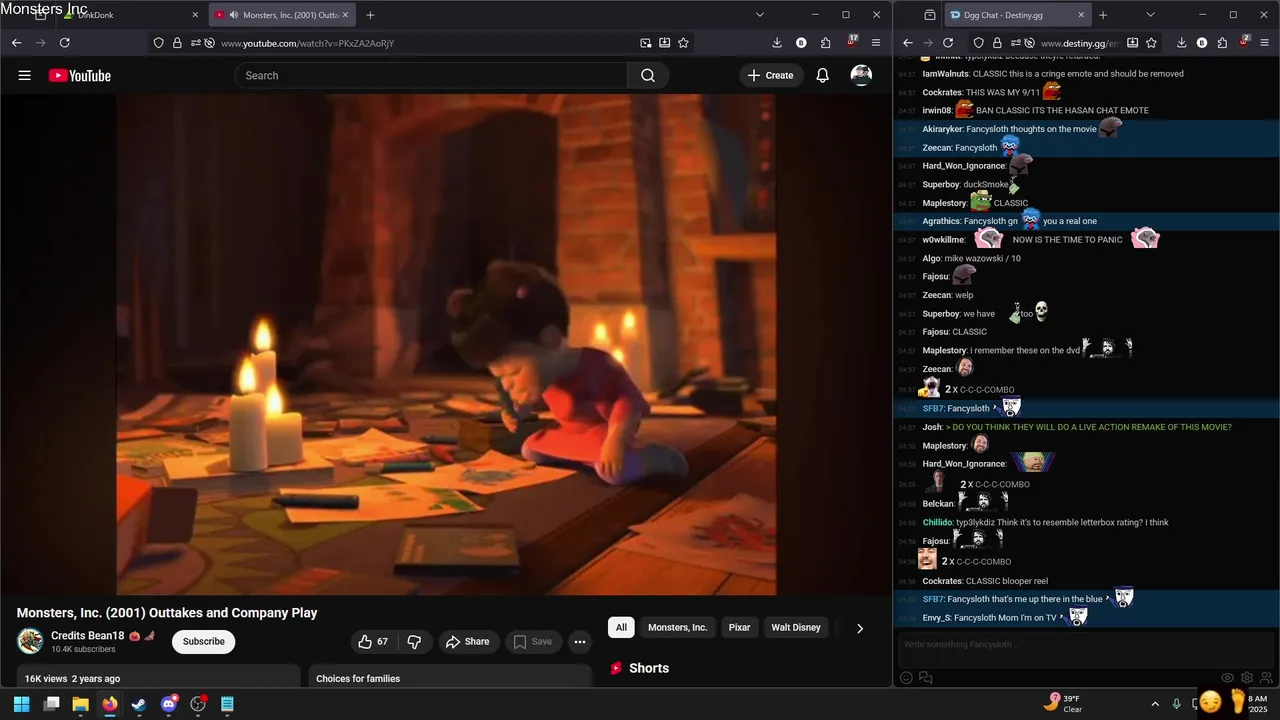This screenshot has height=720, width=1280.
Task: Open Firefox menu in Destiny.gg window
Action: click(x=1268, y=43)
